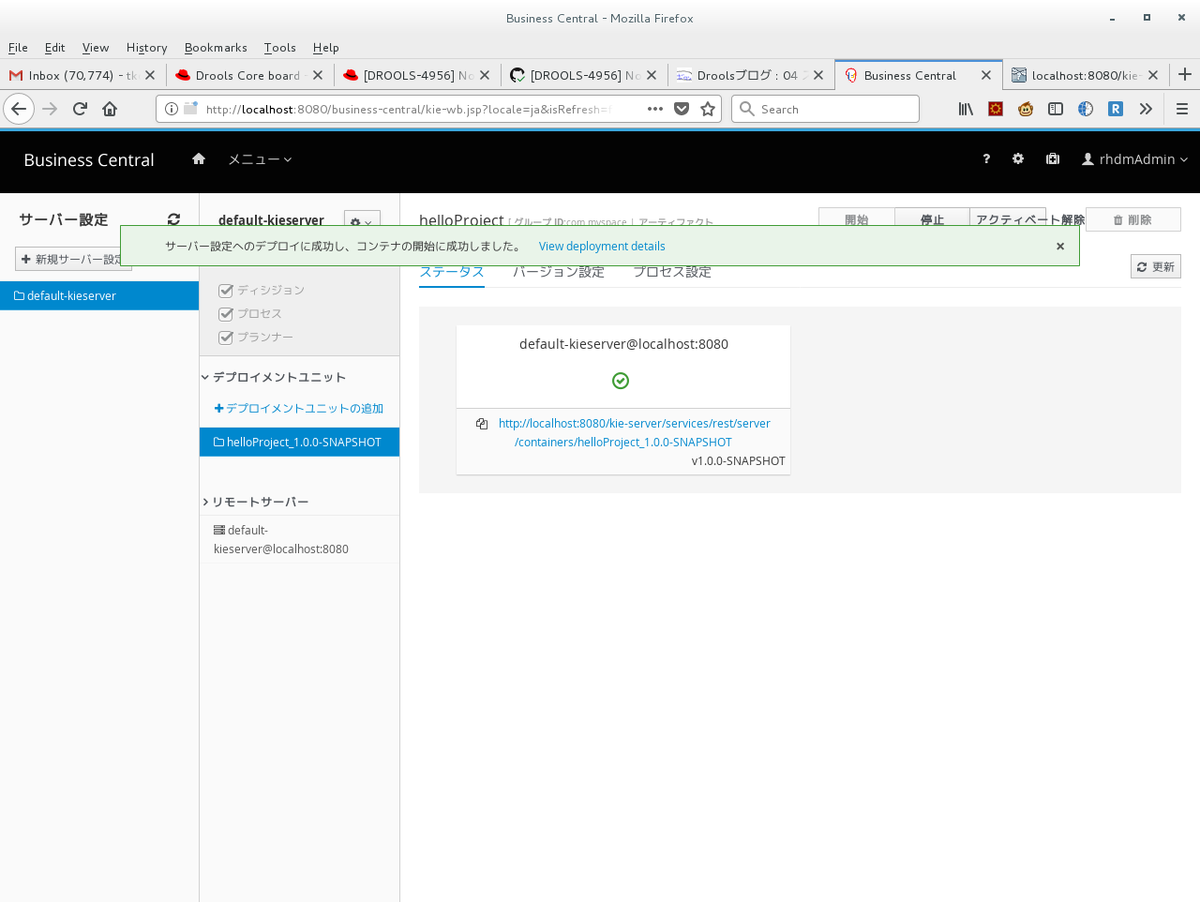Go back with Firefox back arrow
Image resolution: width=1200 pixels, height=902 pixels.
pyautogui.click(x=19, y=109)
